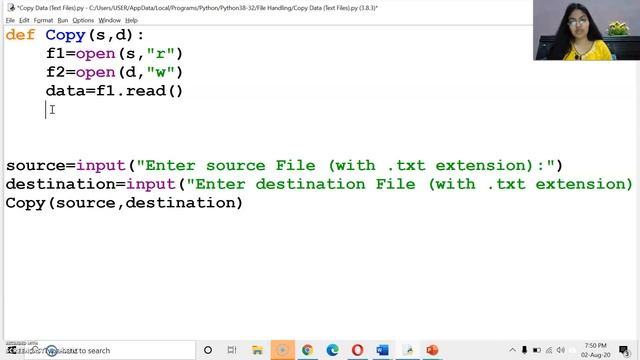Open the notification center icon

coord(624,350)
